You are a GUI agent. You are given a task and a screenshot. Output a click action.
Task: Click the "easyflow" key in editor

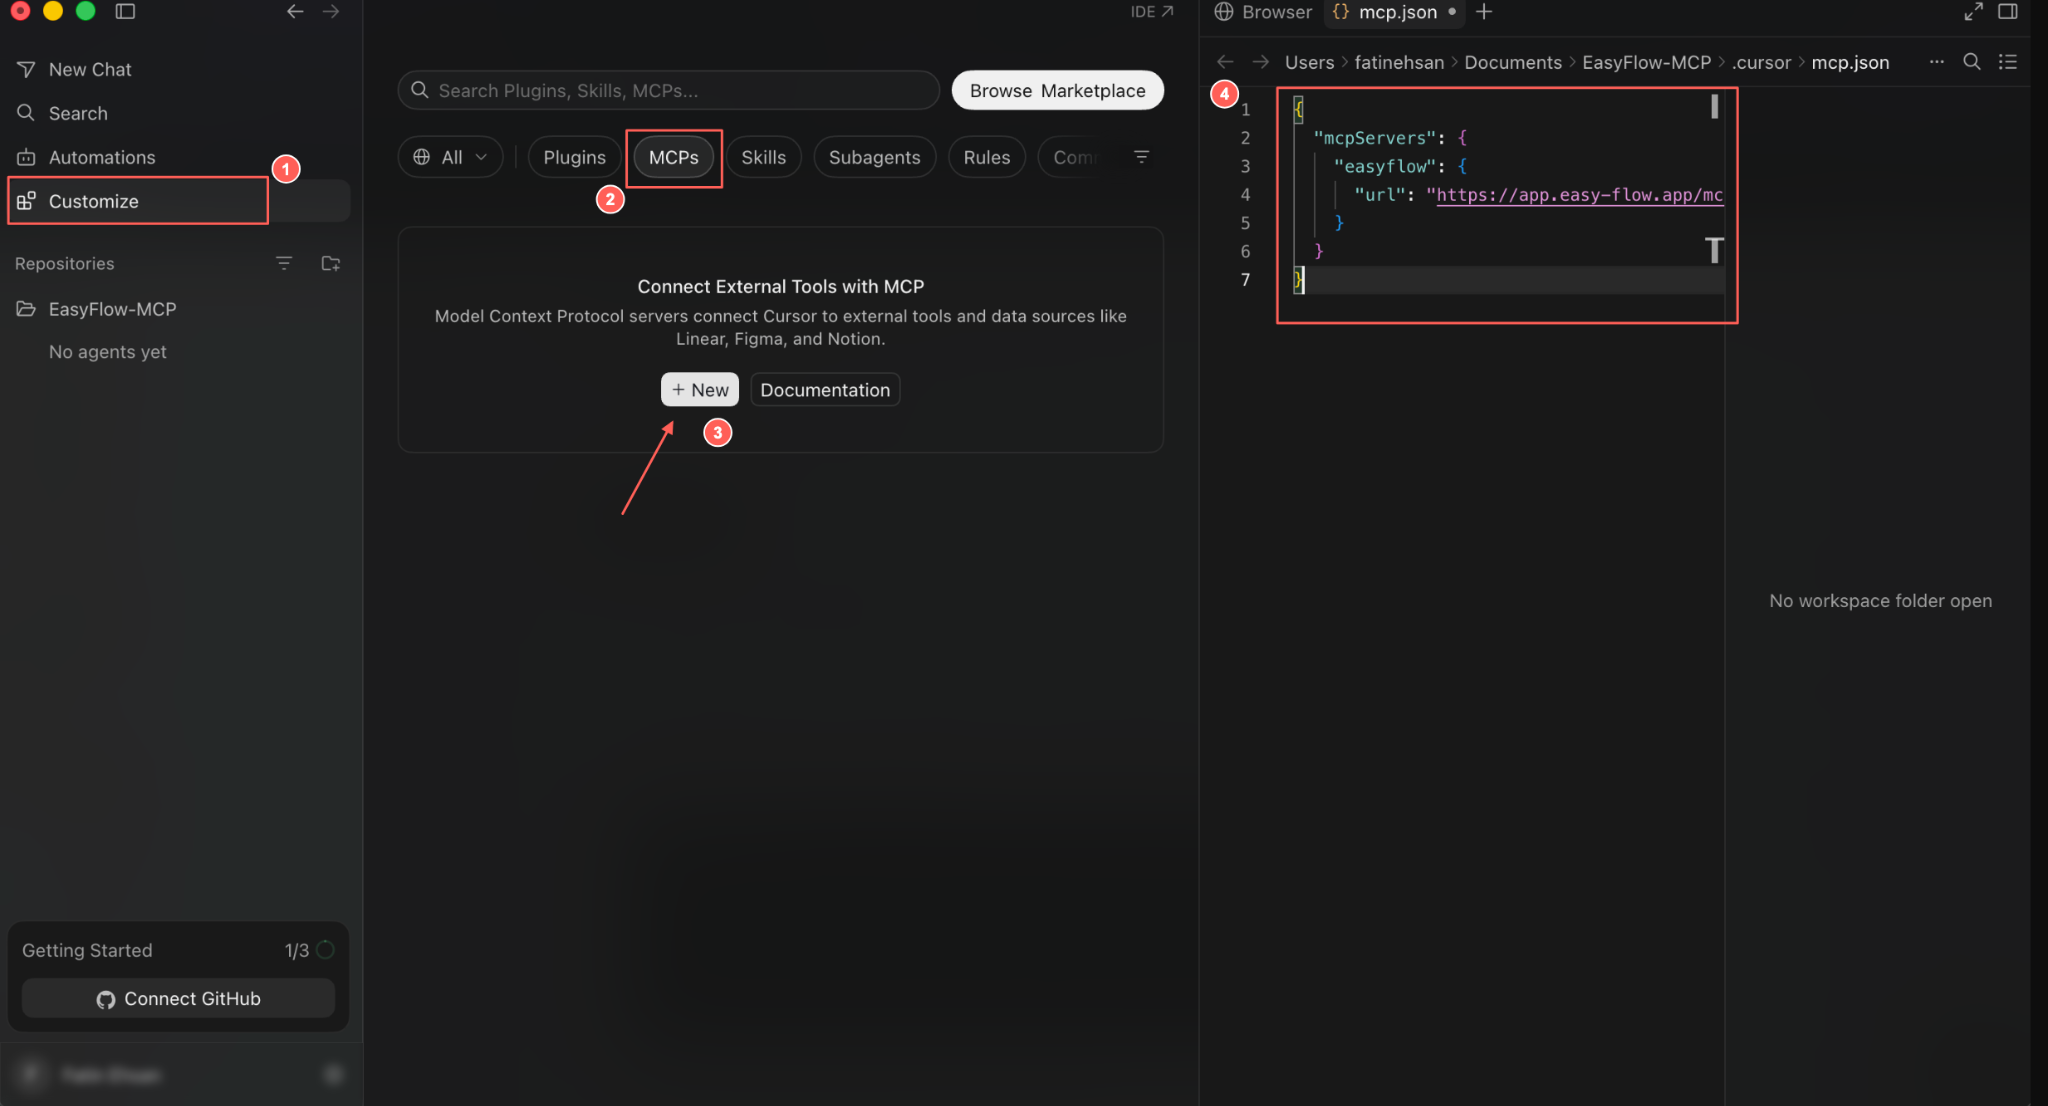point(1385,166)
